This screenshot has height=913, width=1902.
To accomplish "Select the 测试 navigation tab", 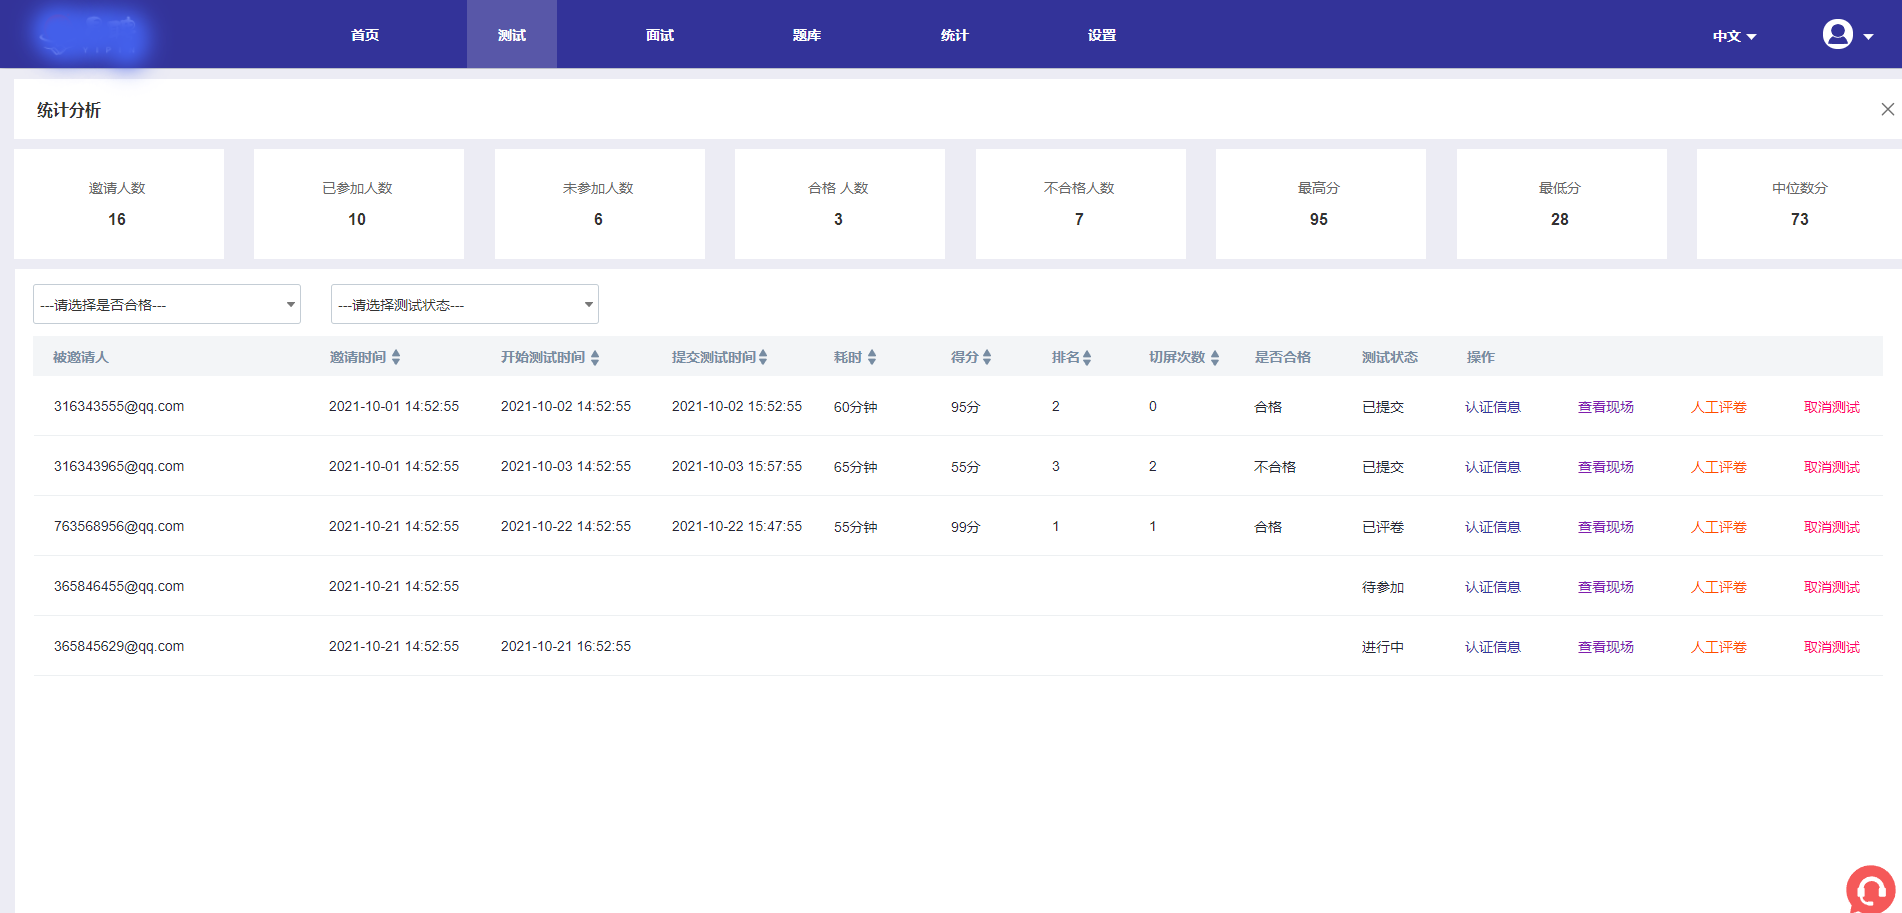I will point(512,35).
